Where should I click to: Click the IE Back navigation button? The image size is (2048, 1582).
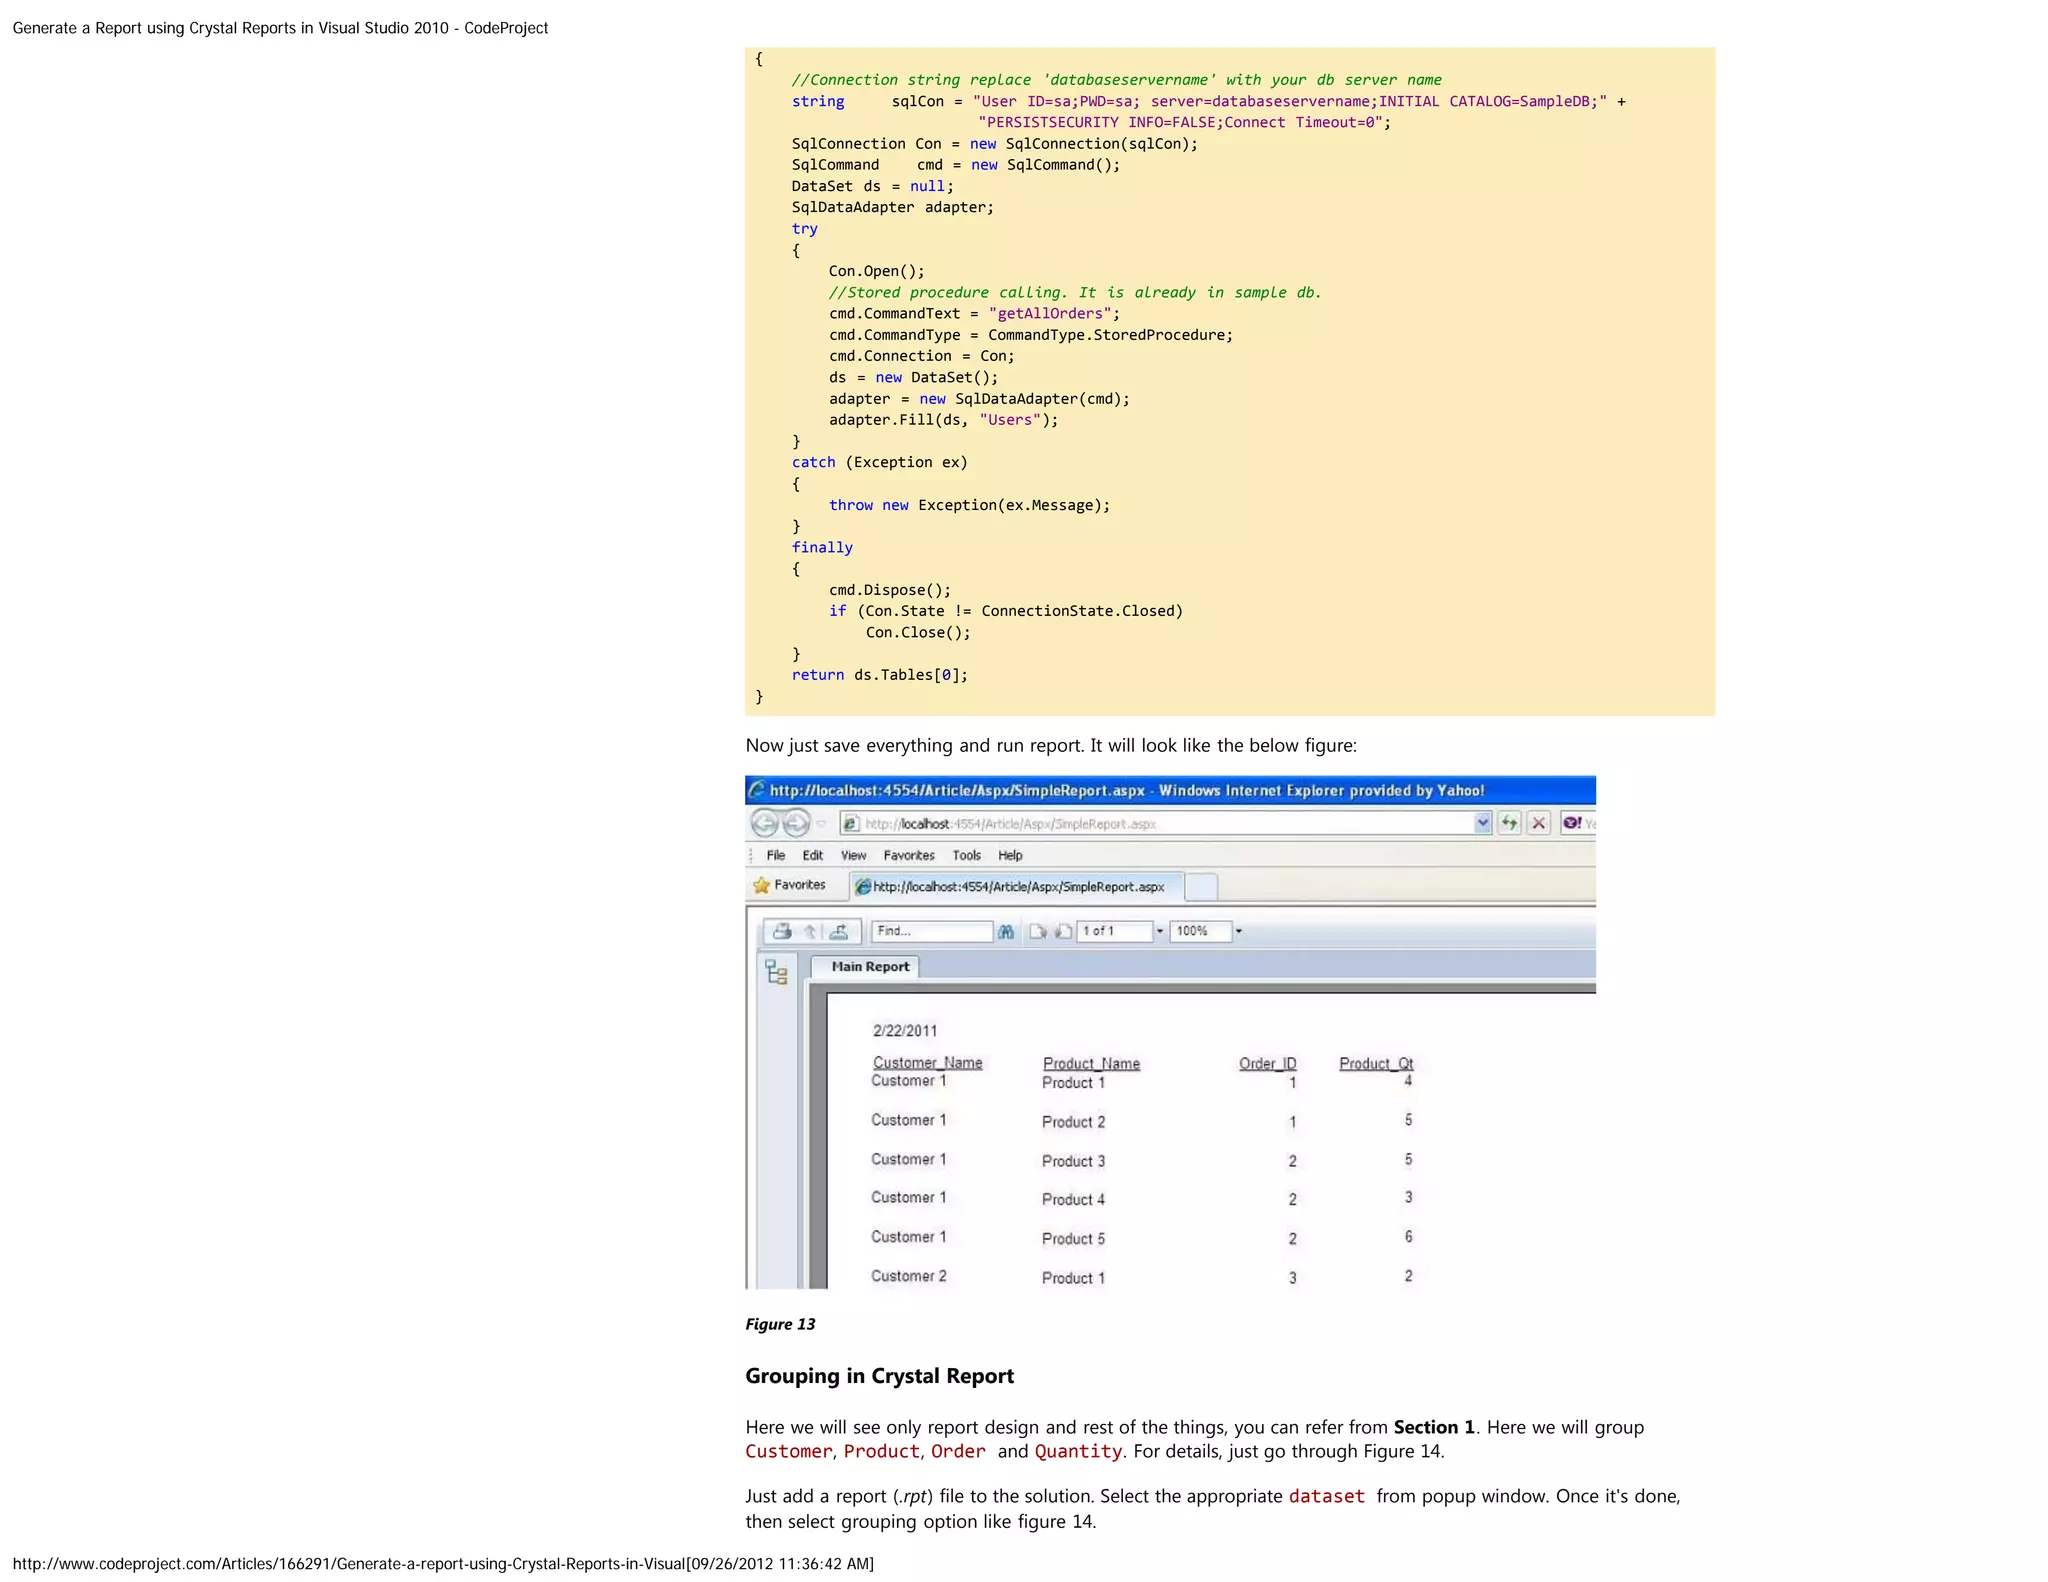click(x=765, y=823)
